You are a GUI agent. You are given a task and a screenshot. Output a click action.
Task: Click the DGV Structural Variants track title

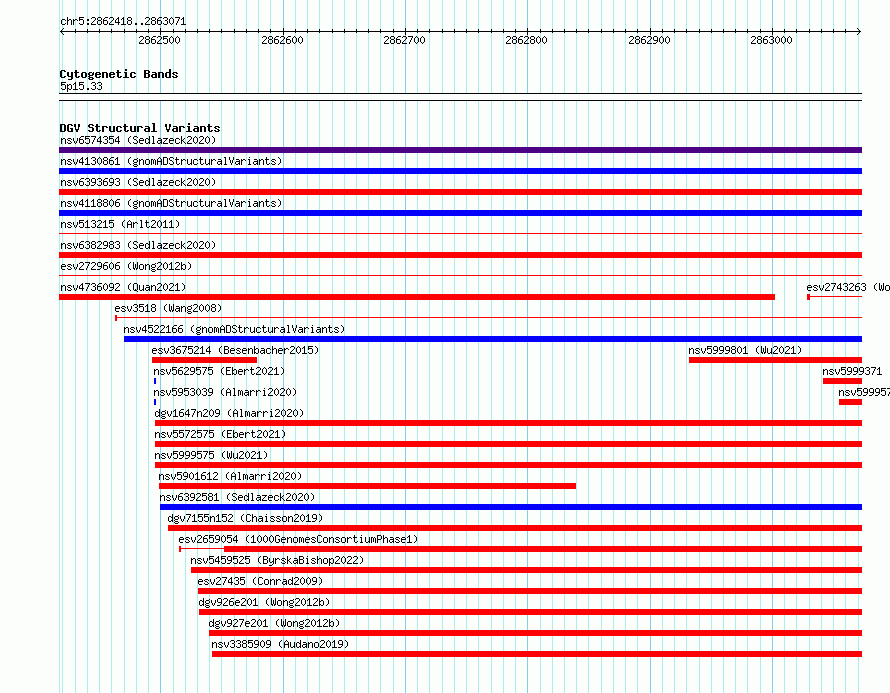140,128
